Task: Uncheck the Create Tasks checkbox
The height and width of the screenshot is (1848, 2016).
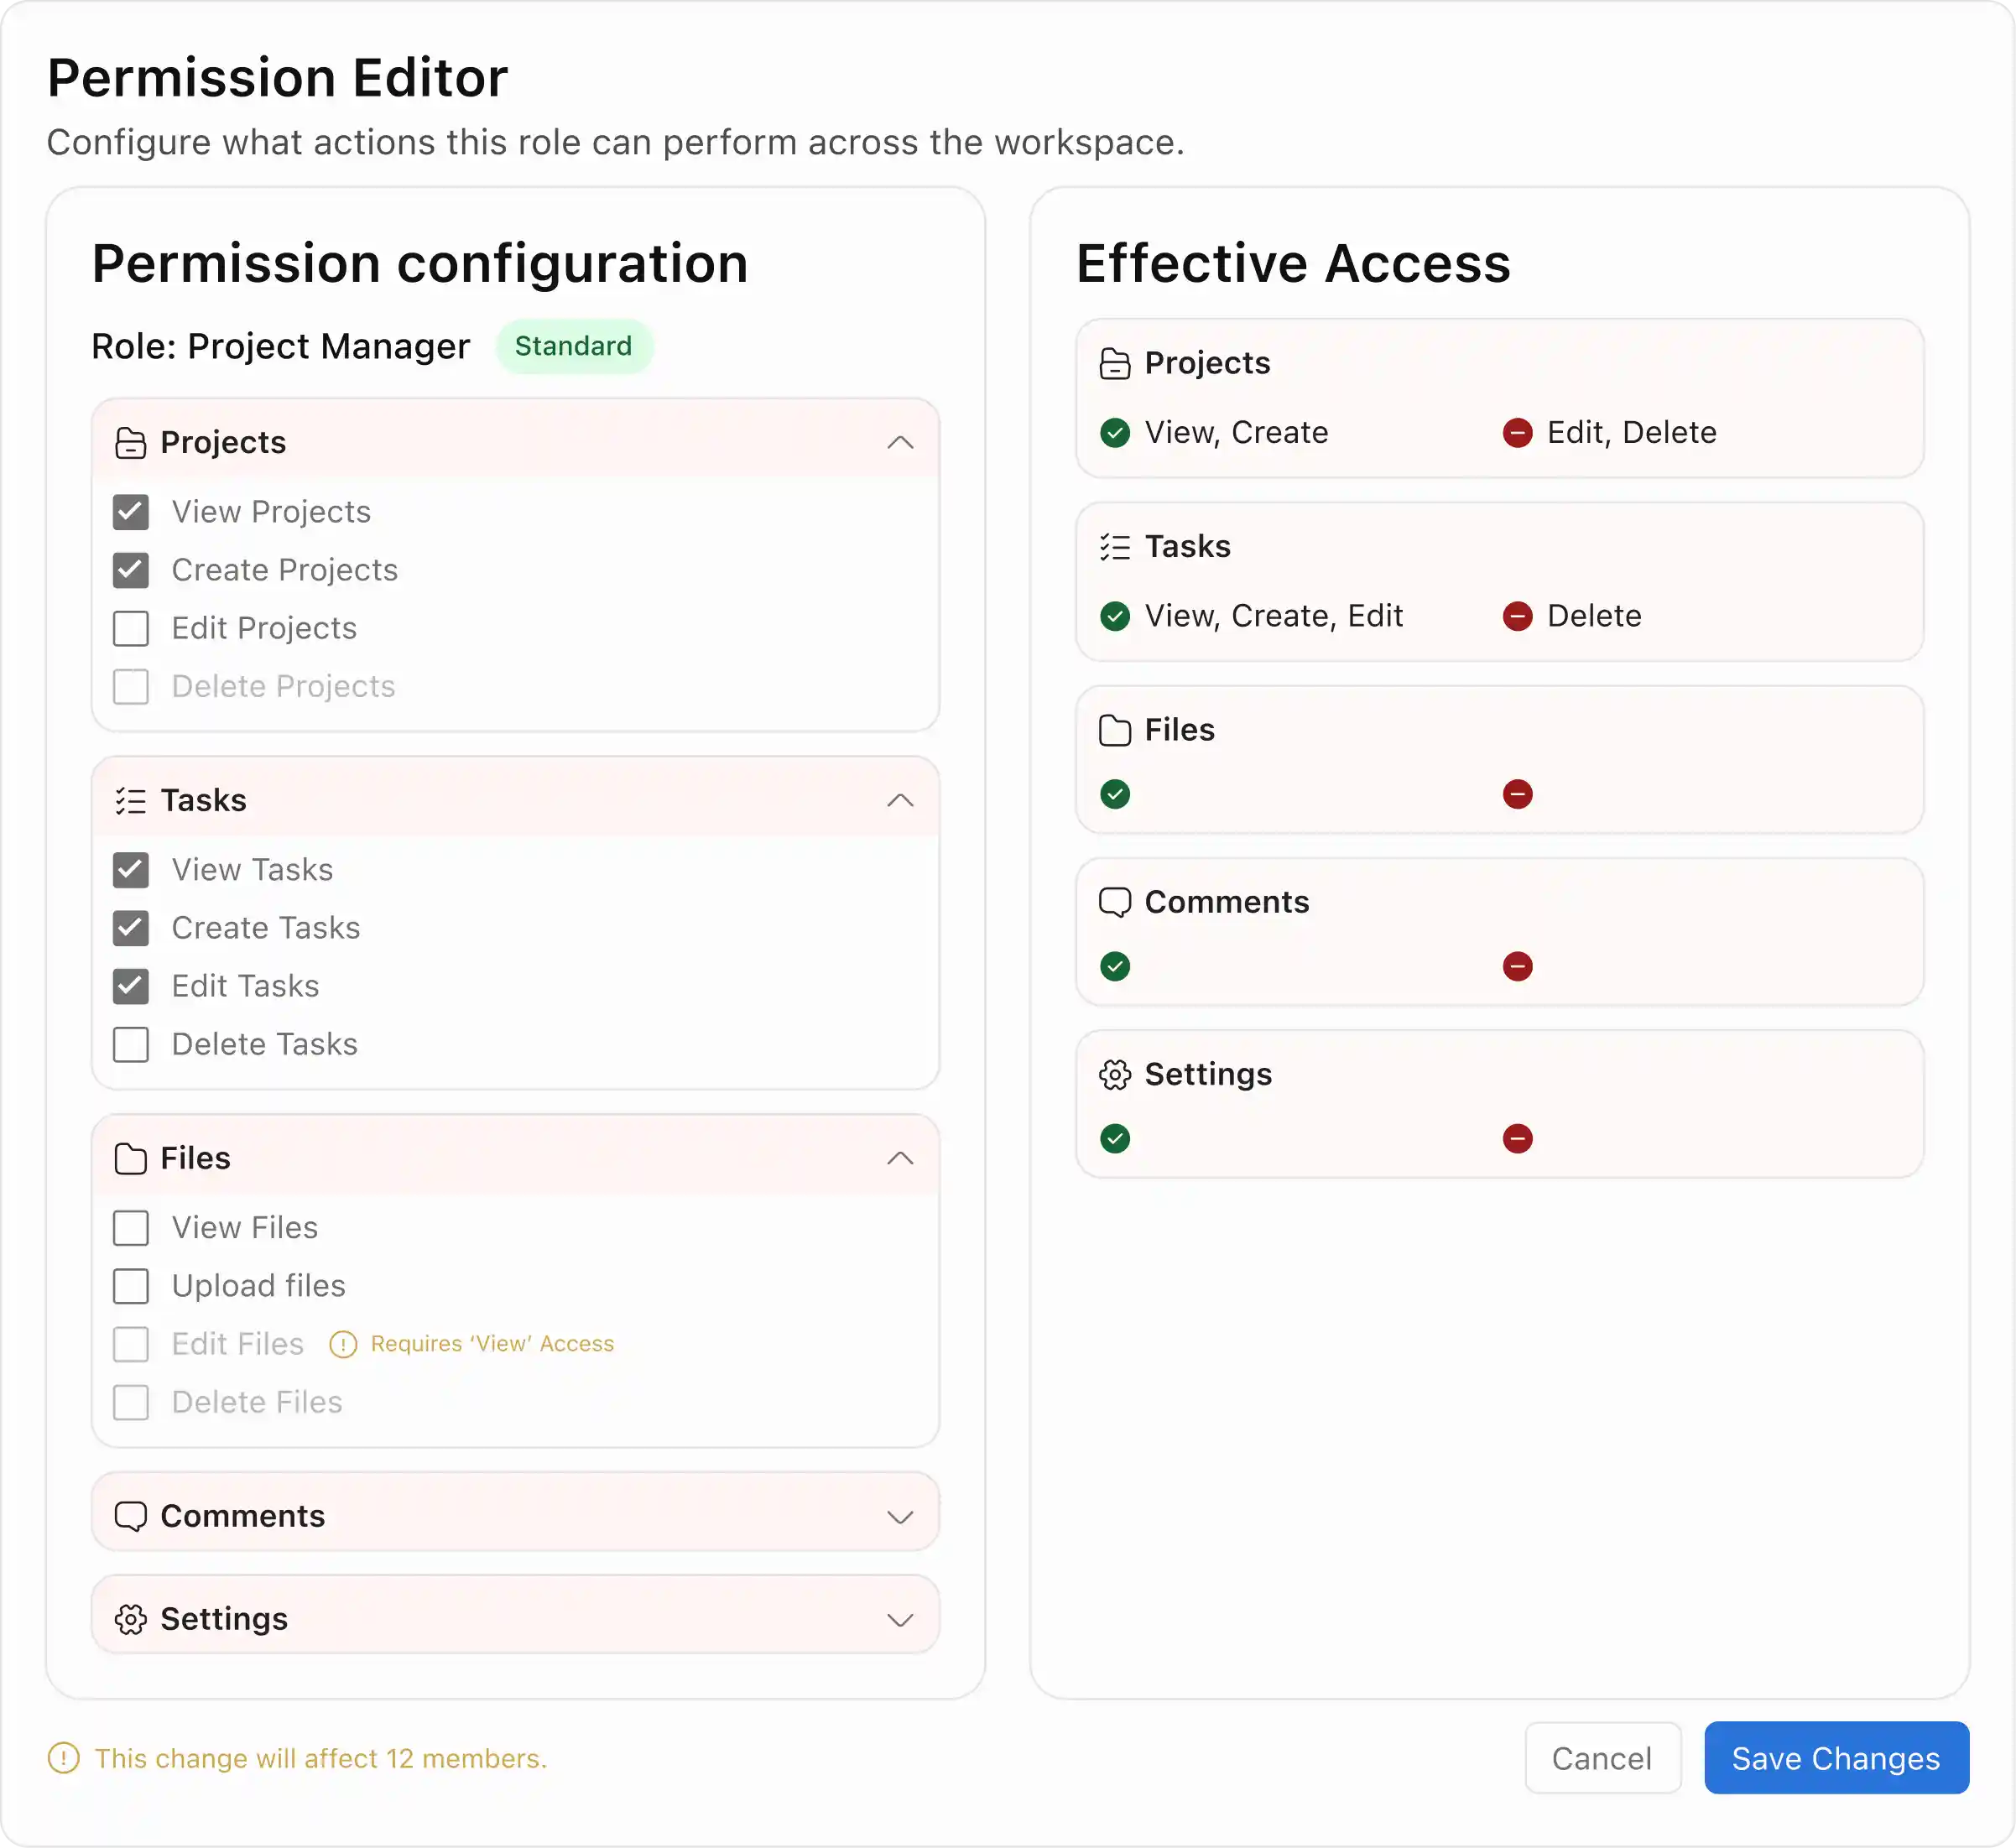Action: (x=131, y=928)
